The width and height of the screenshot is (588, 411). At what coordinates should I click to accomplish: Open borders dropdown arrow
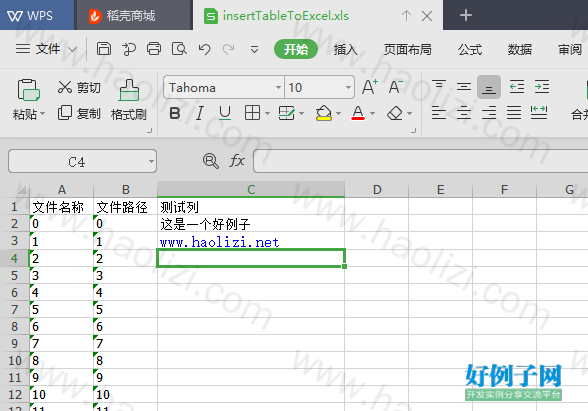(267, 113)
